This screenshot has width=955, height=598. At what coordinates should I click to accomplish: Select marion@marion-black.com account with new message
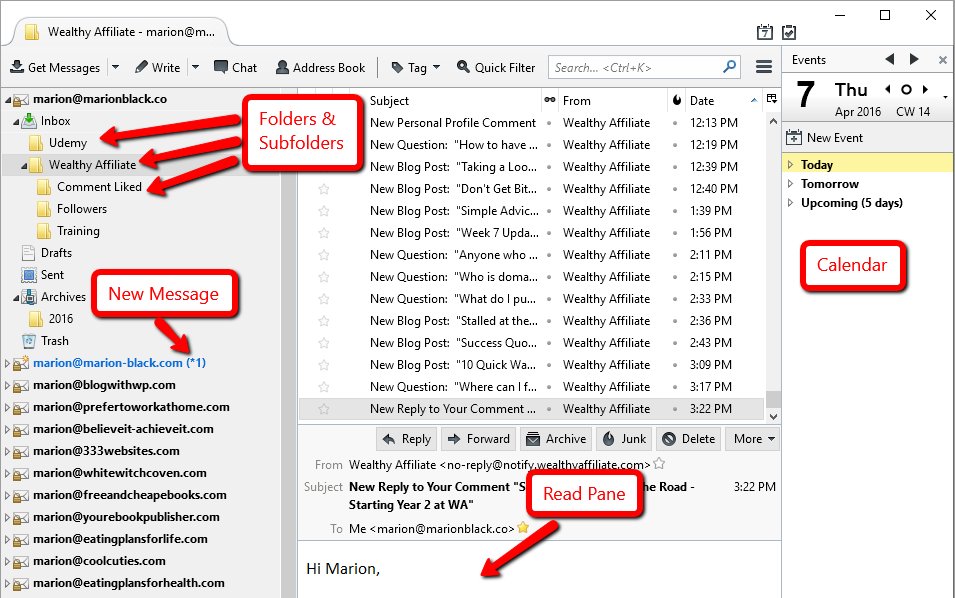(x=119, y=363)
